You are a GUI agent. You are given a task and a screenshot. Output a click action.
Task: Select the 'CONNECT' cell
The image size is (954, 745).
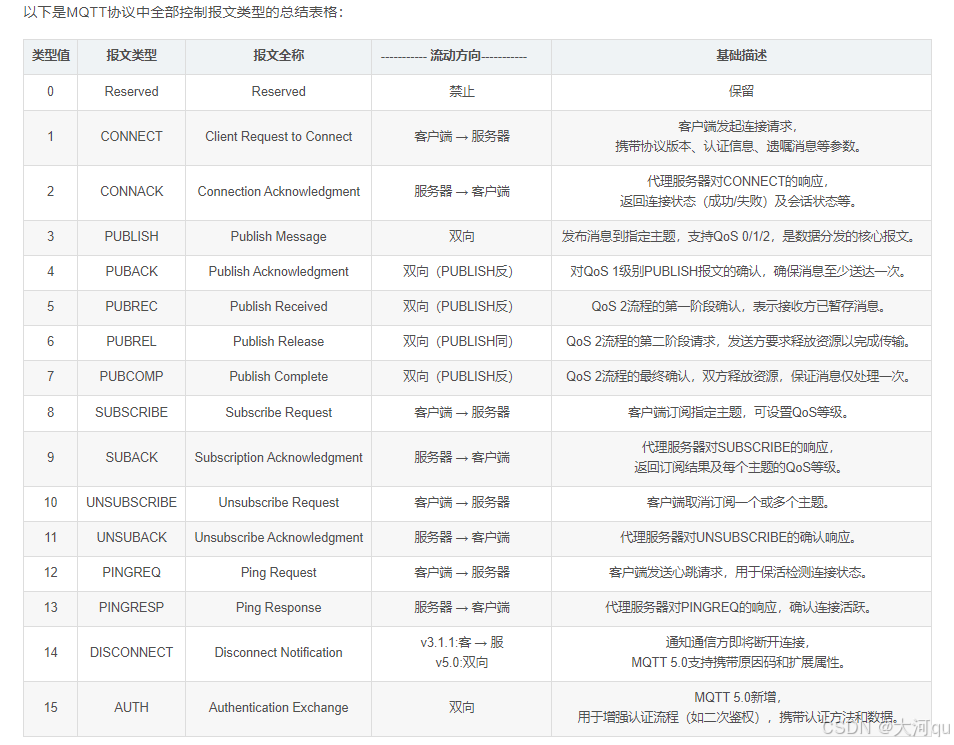point(131,136)
